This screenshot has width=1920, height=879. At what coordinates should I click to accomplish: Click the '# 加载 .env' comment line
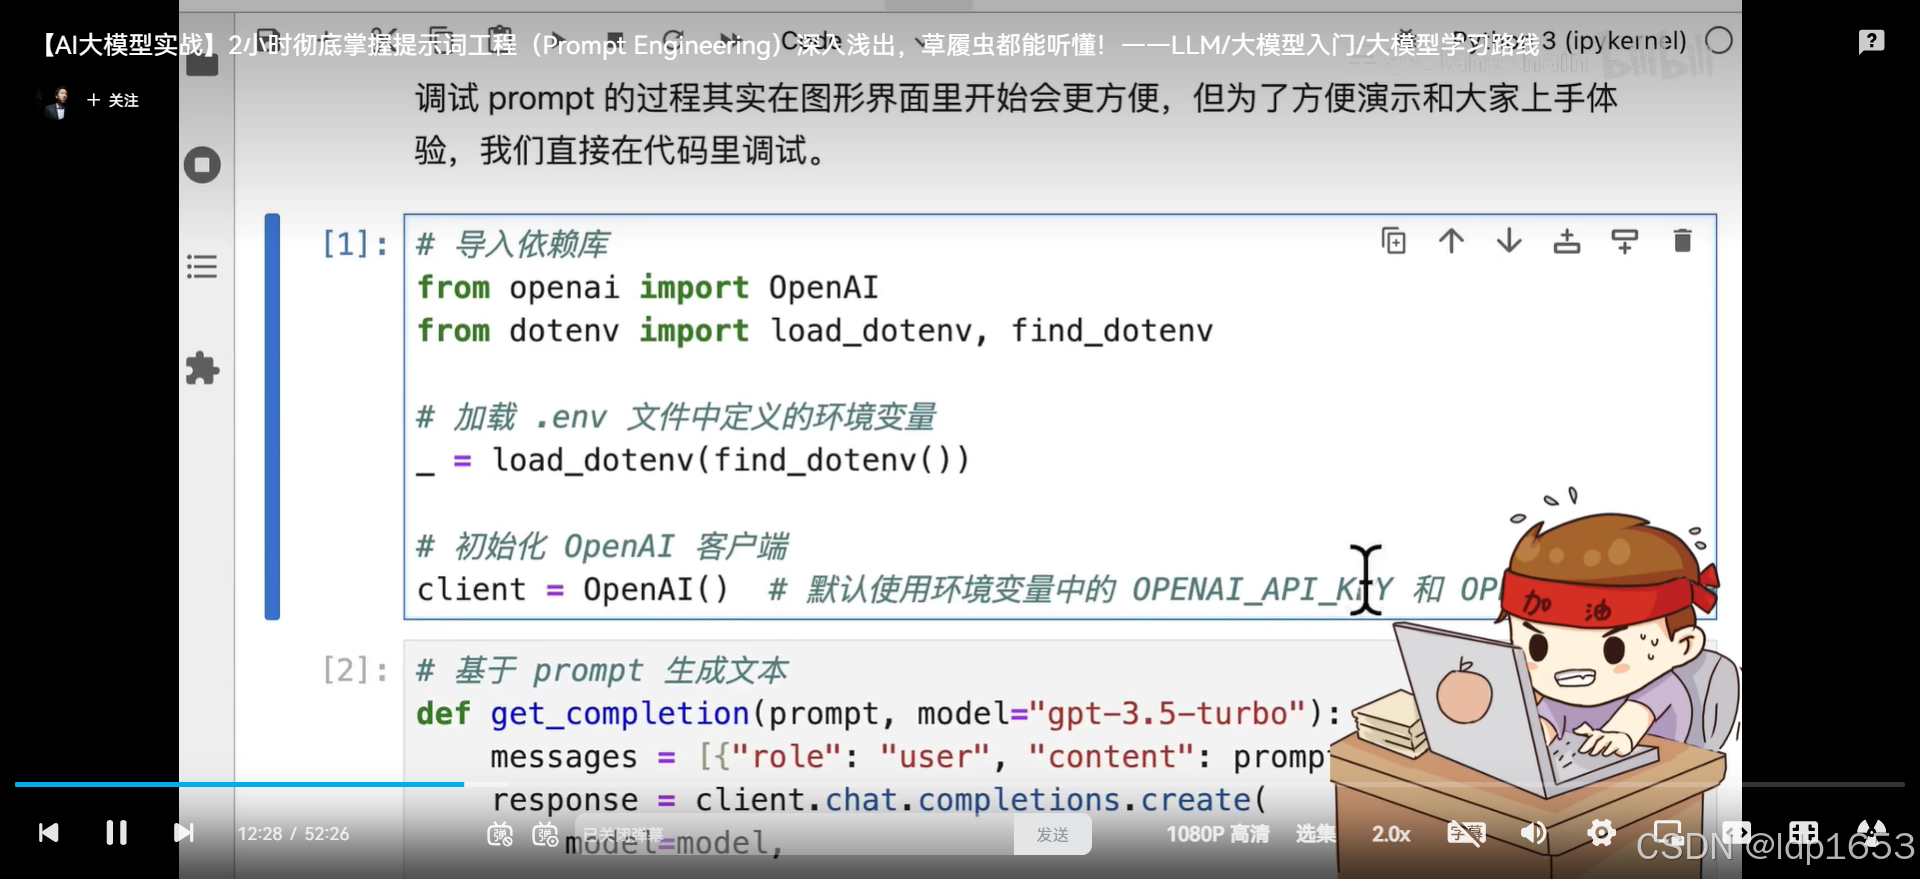(x=676, y=417)
